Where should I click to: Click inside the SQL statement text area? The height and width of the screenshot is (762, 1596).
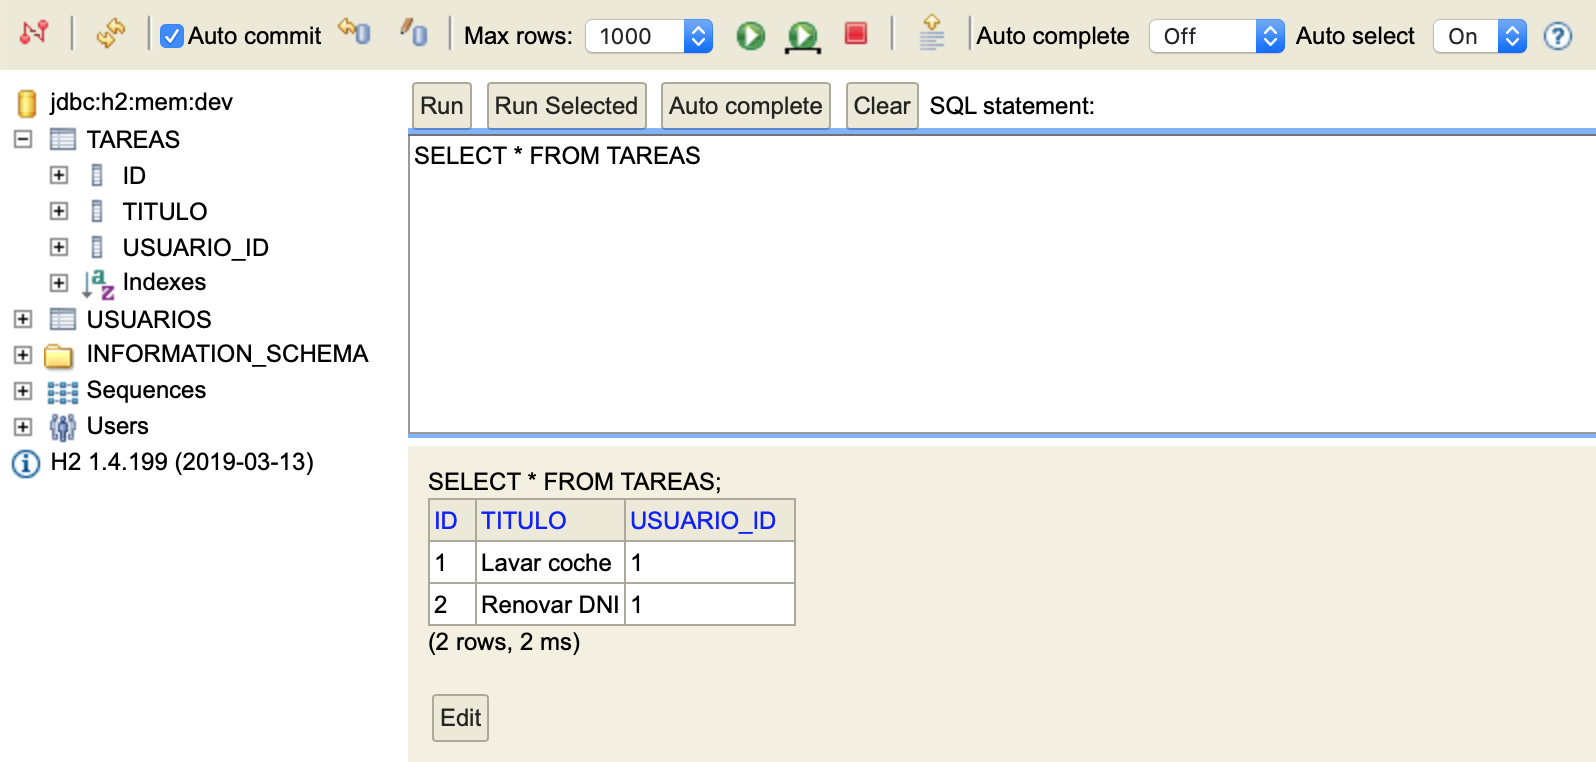pos(1002,284)
